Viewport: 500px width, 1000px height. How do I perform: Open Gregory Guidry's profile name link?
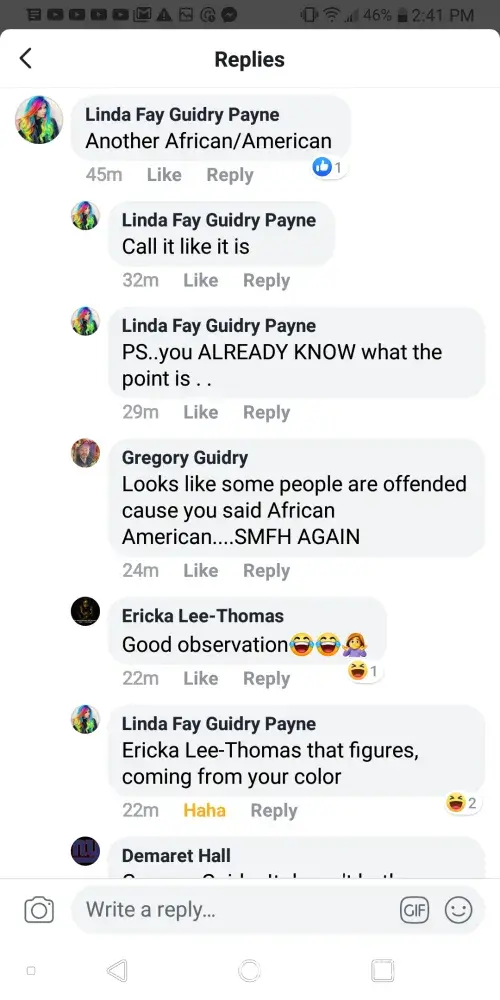click(x=185, y=457)
